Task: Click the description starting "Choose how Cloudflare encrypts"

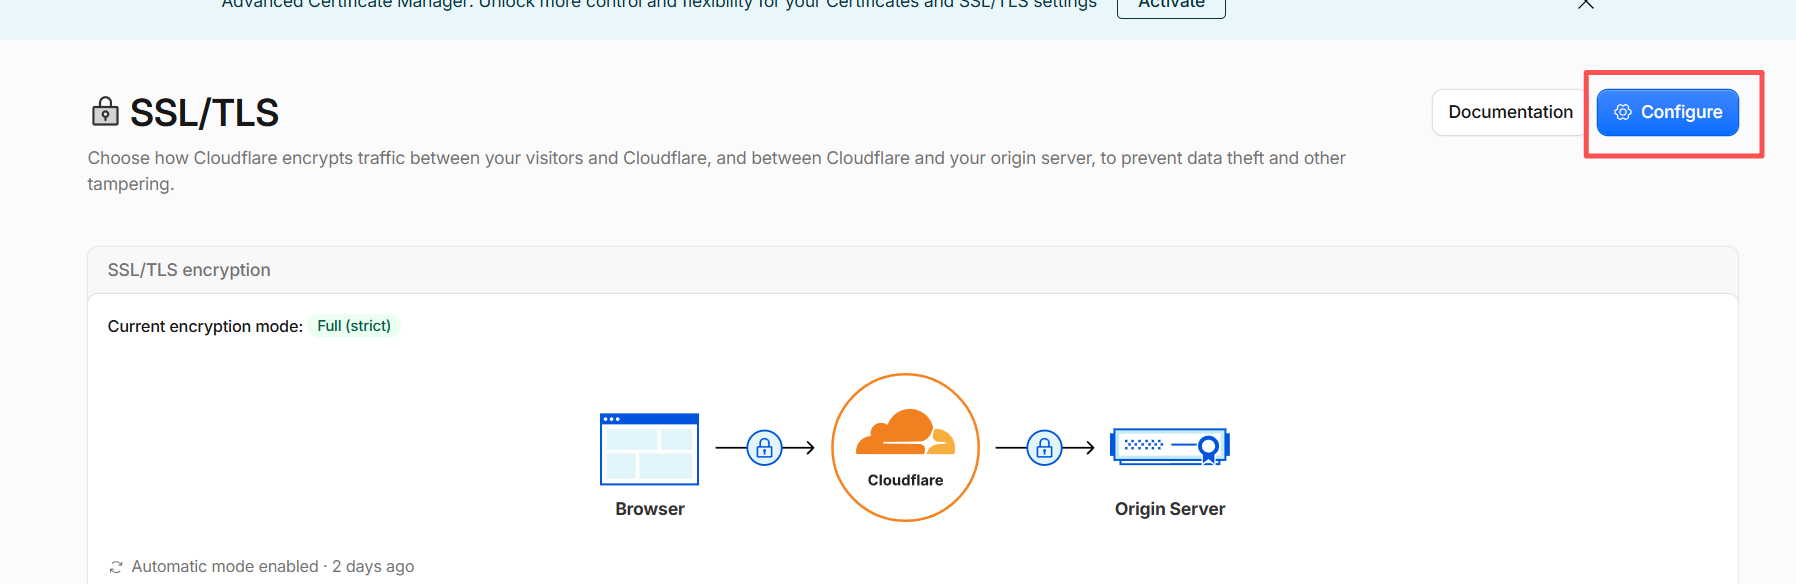Action: [x=716, y=171]
